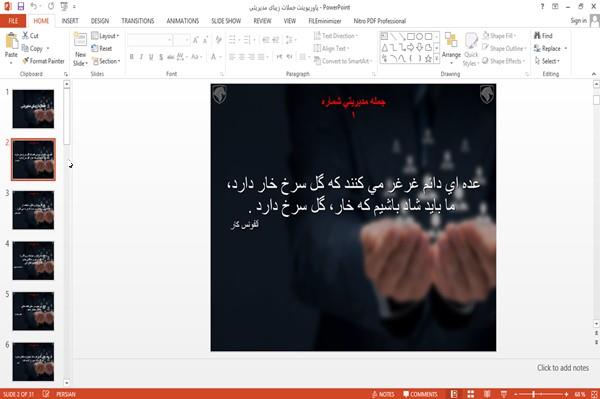
Task: Select slide 4 thumbnail in the panel
Action: [x=33, y=261]
